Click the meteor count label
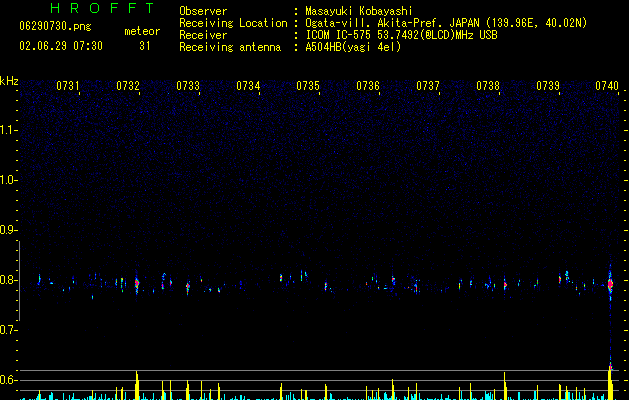Viewport: 629px width, 400px height. coord(142,31)
